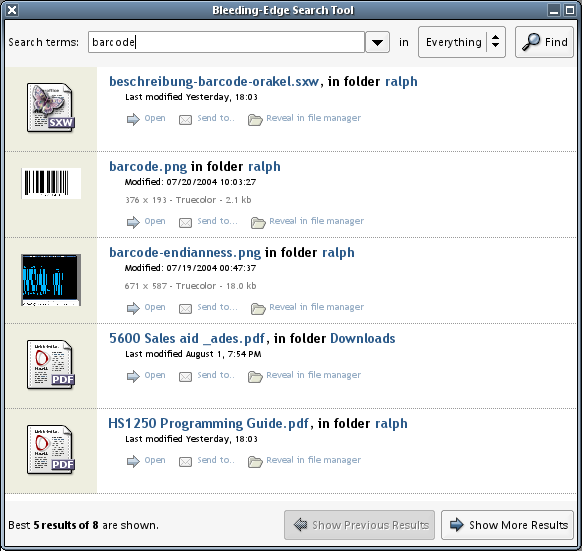This screenshot has width=582, height=551.
Task: Open the Everything scope selector
Action: pos(462,42)
